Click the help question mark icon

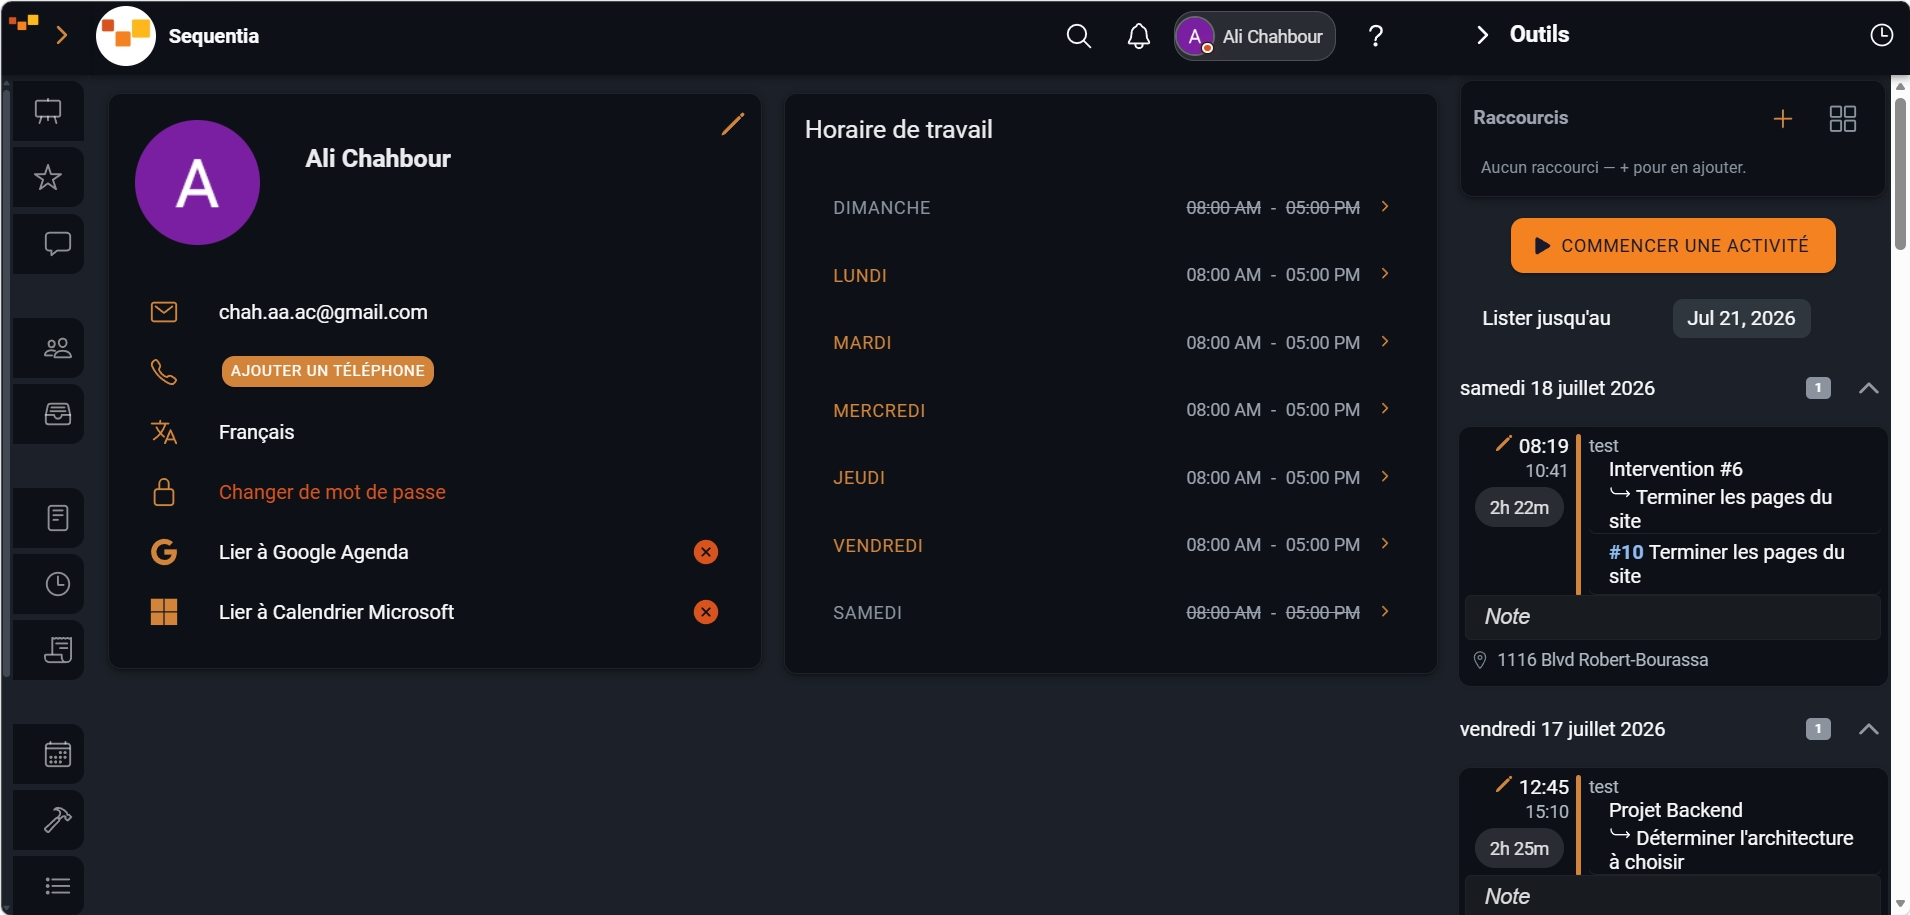[1376, 36]
